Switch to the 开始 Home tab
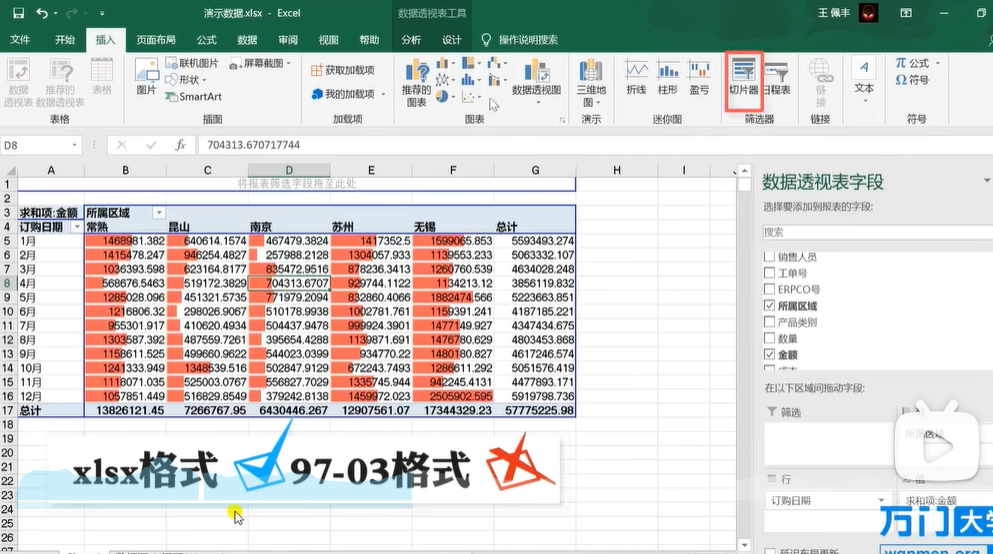 pyautogui.click(x=65, y=40)
